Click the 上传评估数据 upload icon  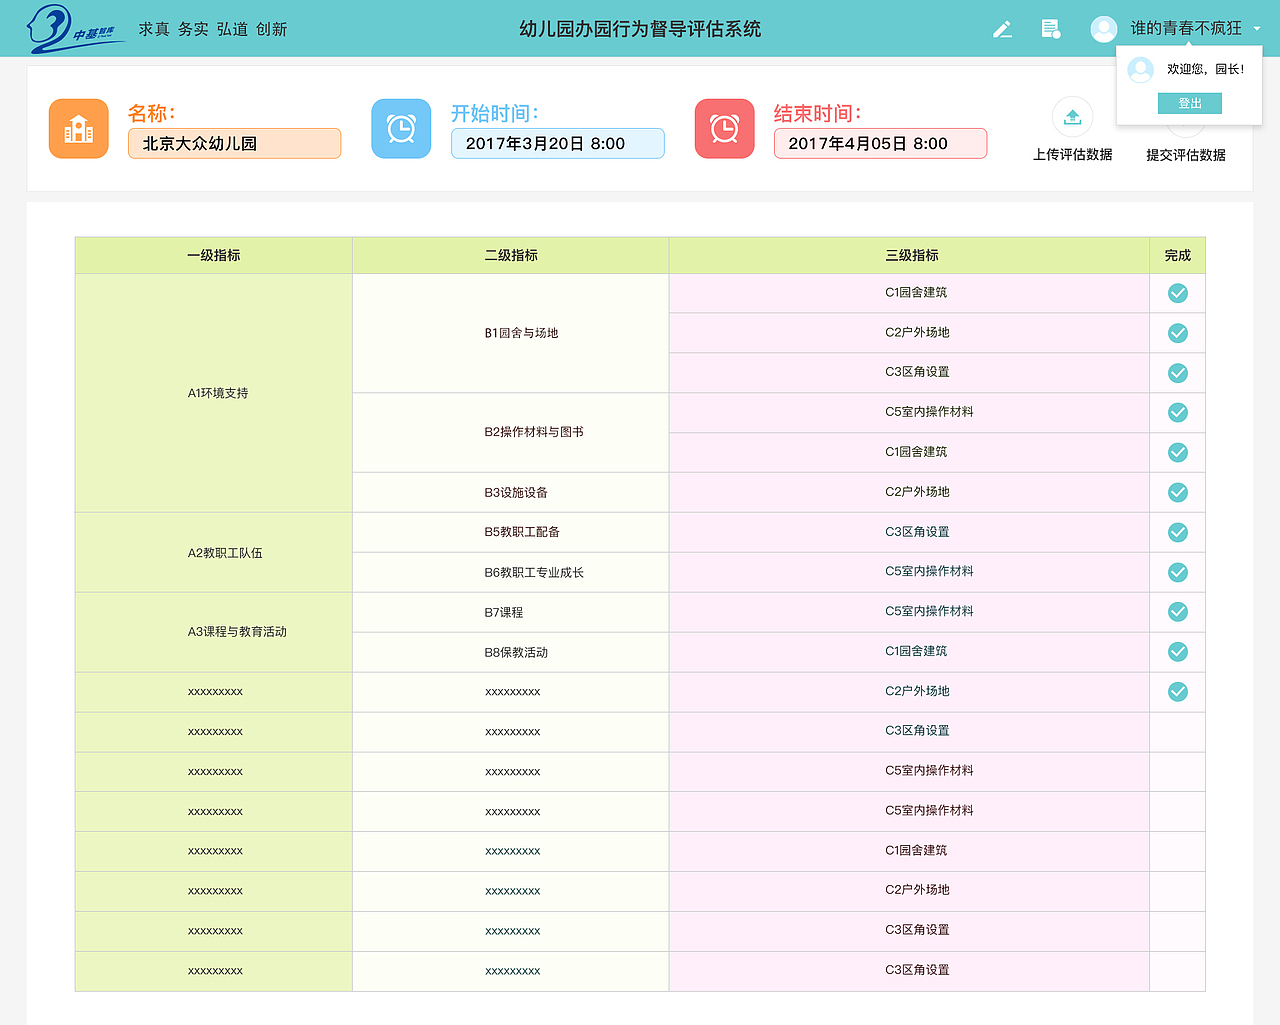pyautogui.click(x=1072, y=117)
